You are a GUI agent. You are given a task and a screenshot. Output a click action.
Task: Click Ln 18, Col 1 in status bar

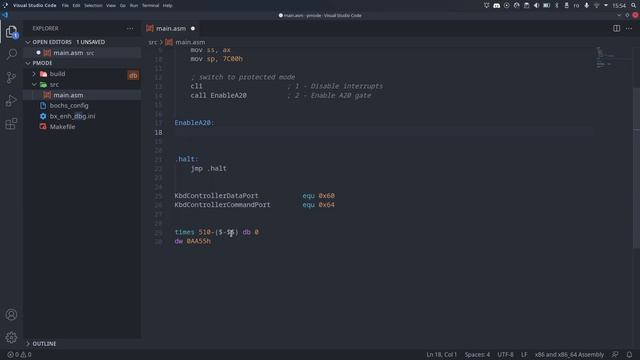pyautogui.click(x=441, y=355)
